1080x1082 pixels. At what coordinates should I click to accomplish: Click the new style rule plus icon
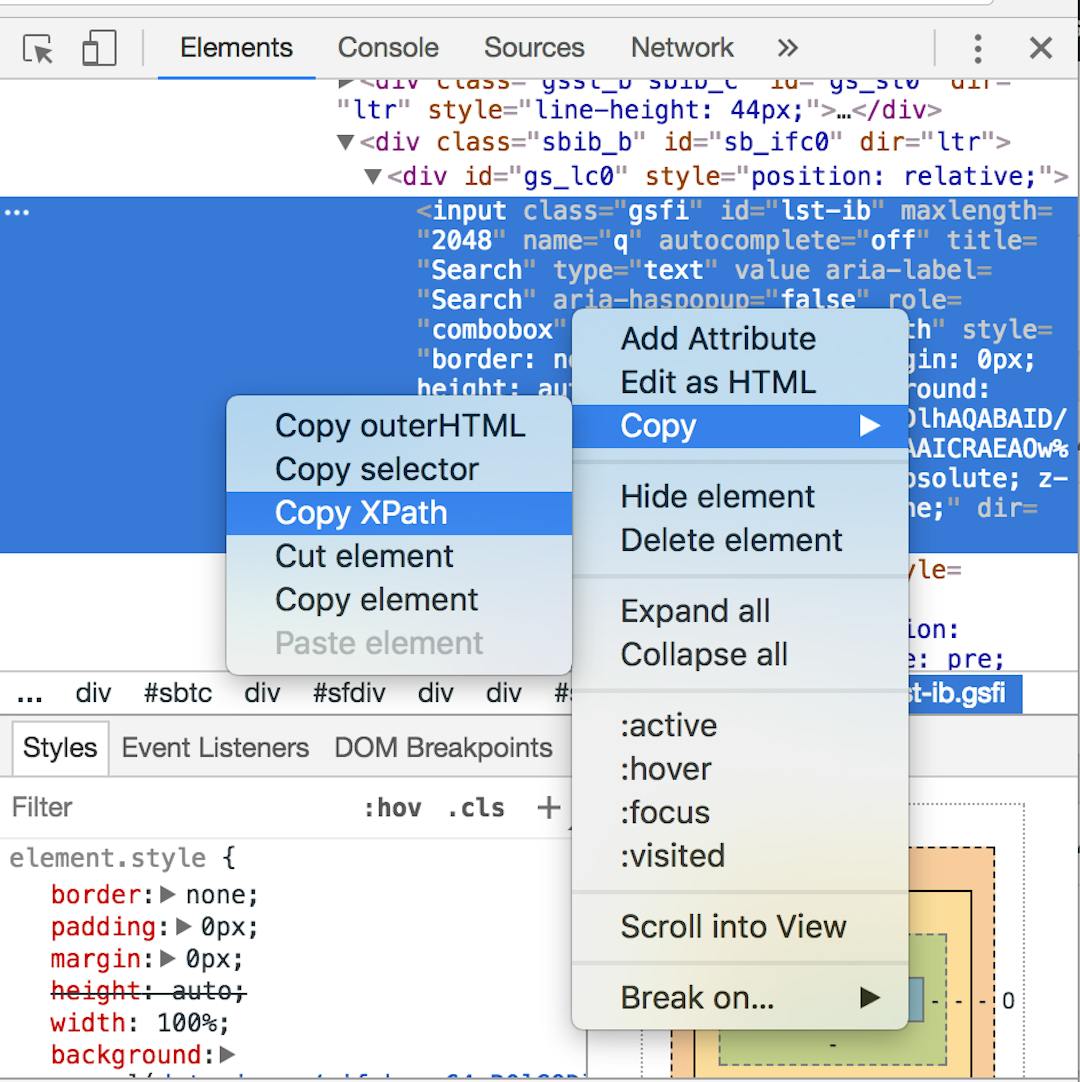point(548,808)
